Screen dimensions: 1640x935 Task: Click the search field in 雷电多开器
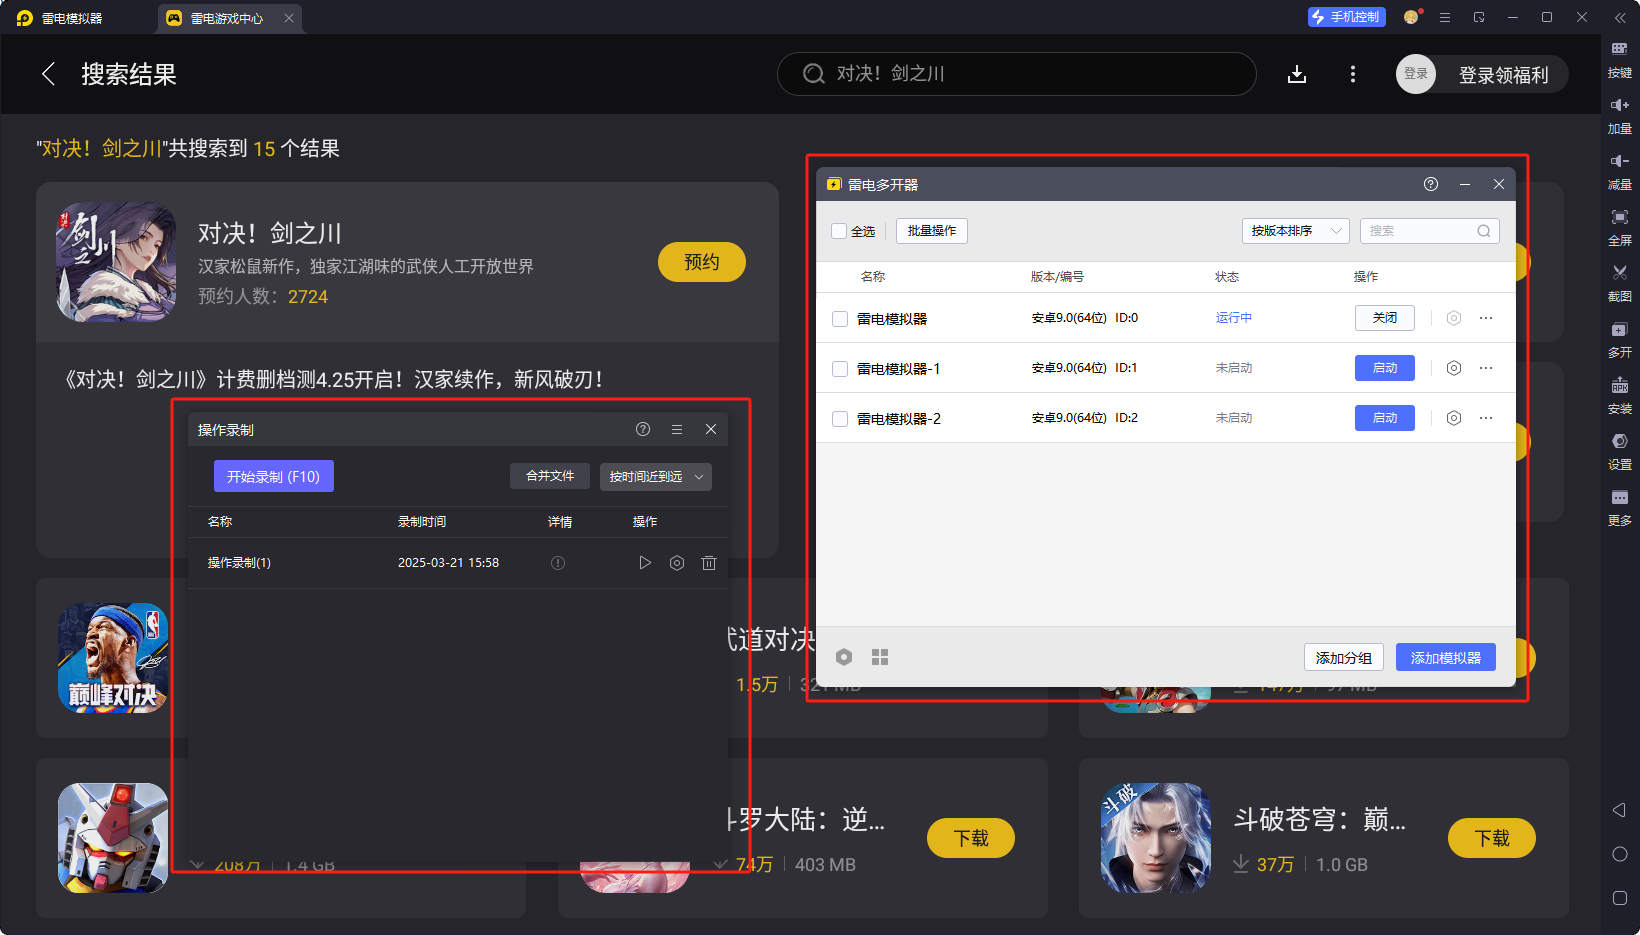pos(1430,231)
